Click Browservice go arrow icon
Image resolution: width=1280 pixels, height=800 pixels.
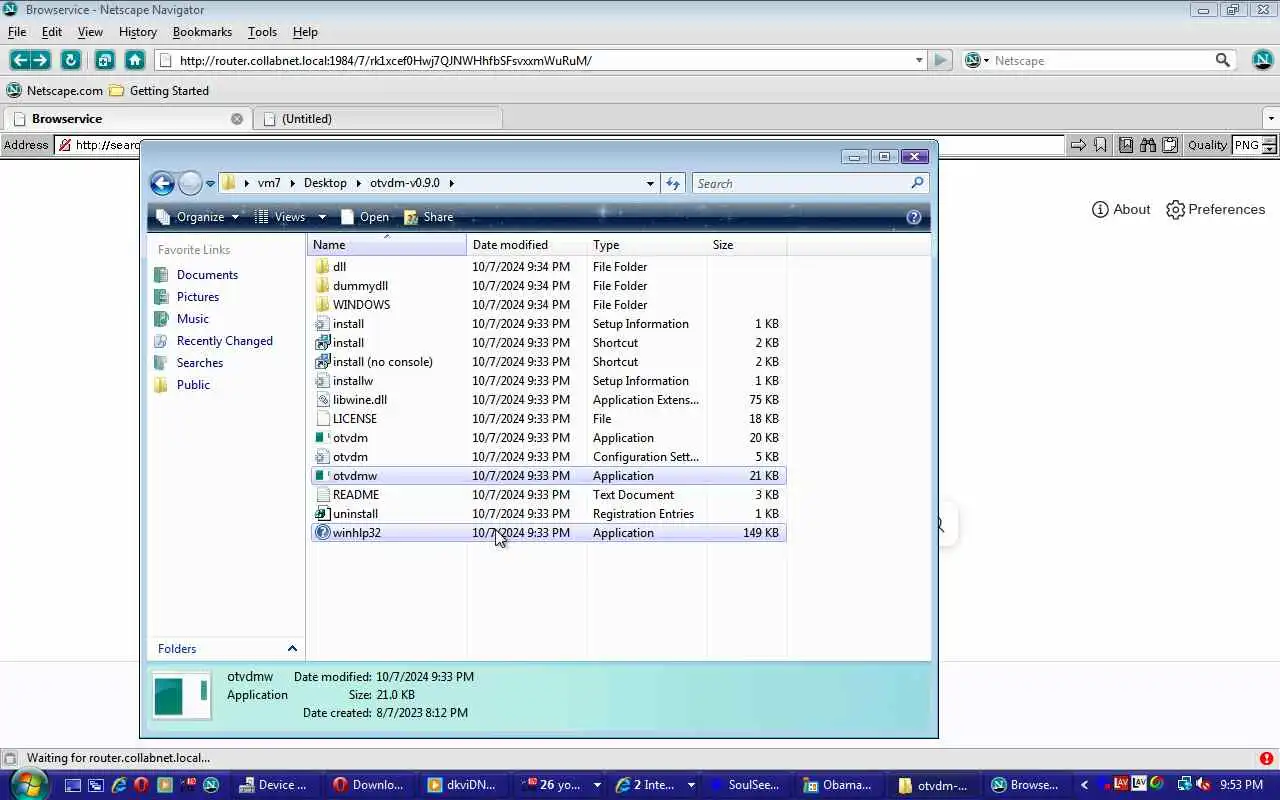pos(1078,145)
